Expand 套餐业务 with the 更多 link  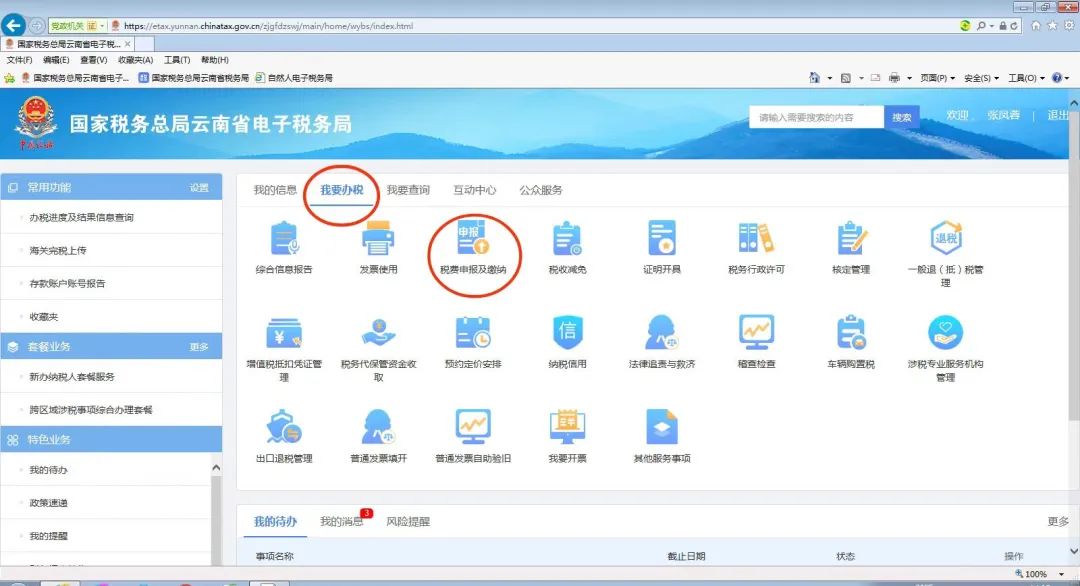(199, 346)
